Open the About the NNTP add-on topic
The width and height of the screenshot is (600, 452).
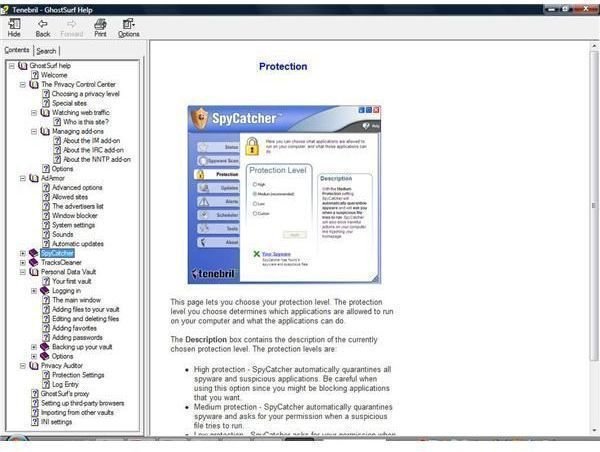tap(97, 160)
